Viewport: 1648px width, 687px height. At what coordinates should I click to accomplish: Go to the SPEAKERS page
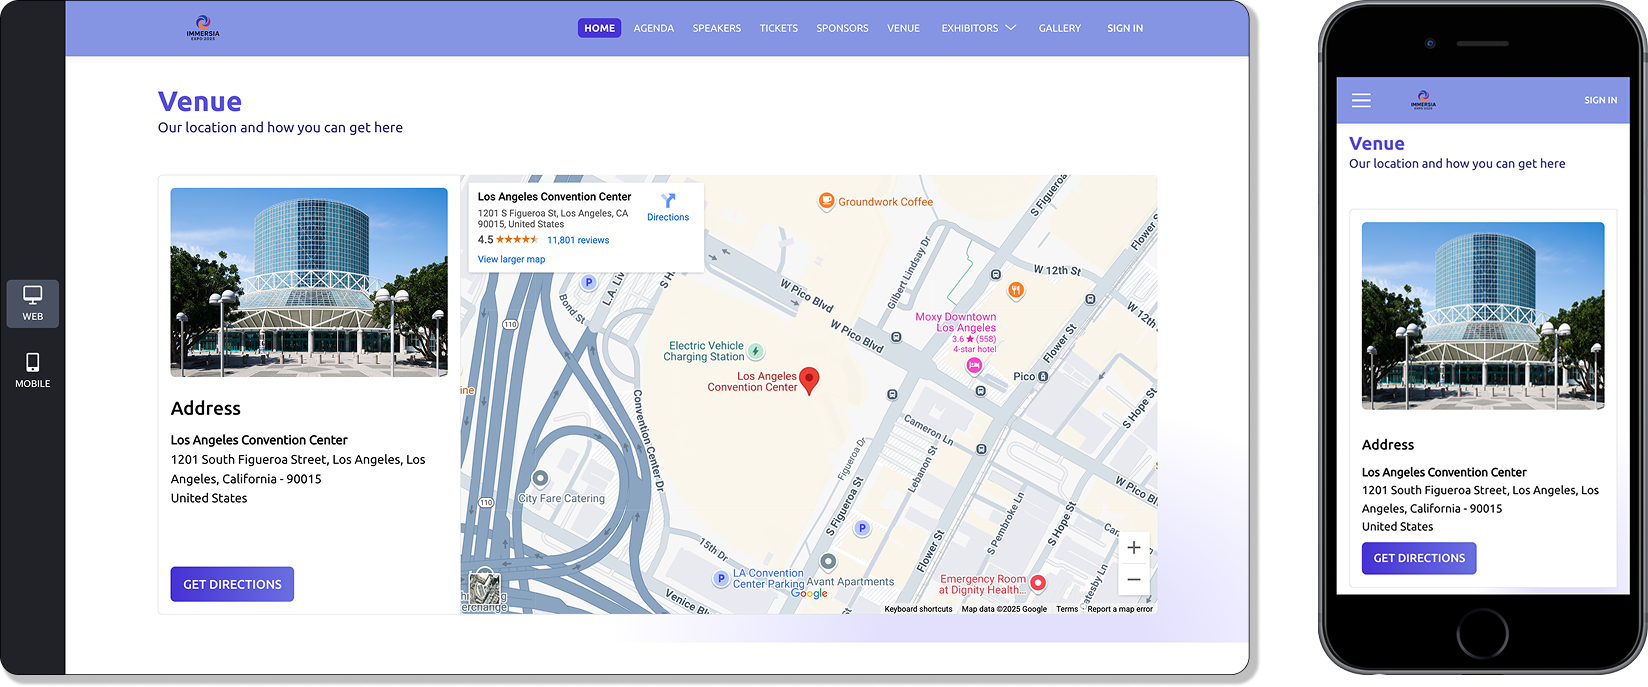tap(717, 28)
